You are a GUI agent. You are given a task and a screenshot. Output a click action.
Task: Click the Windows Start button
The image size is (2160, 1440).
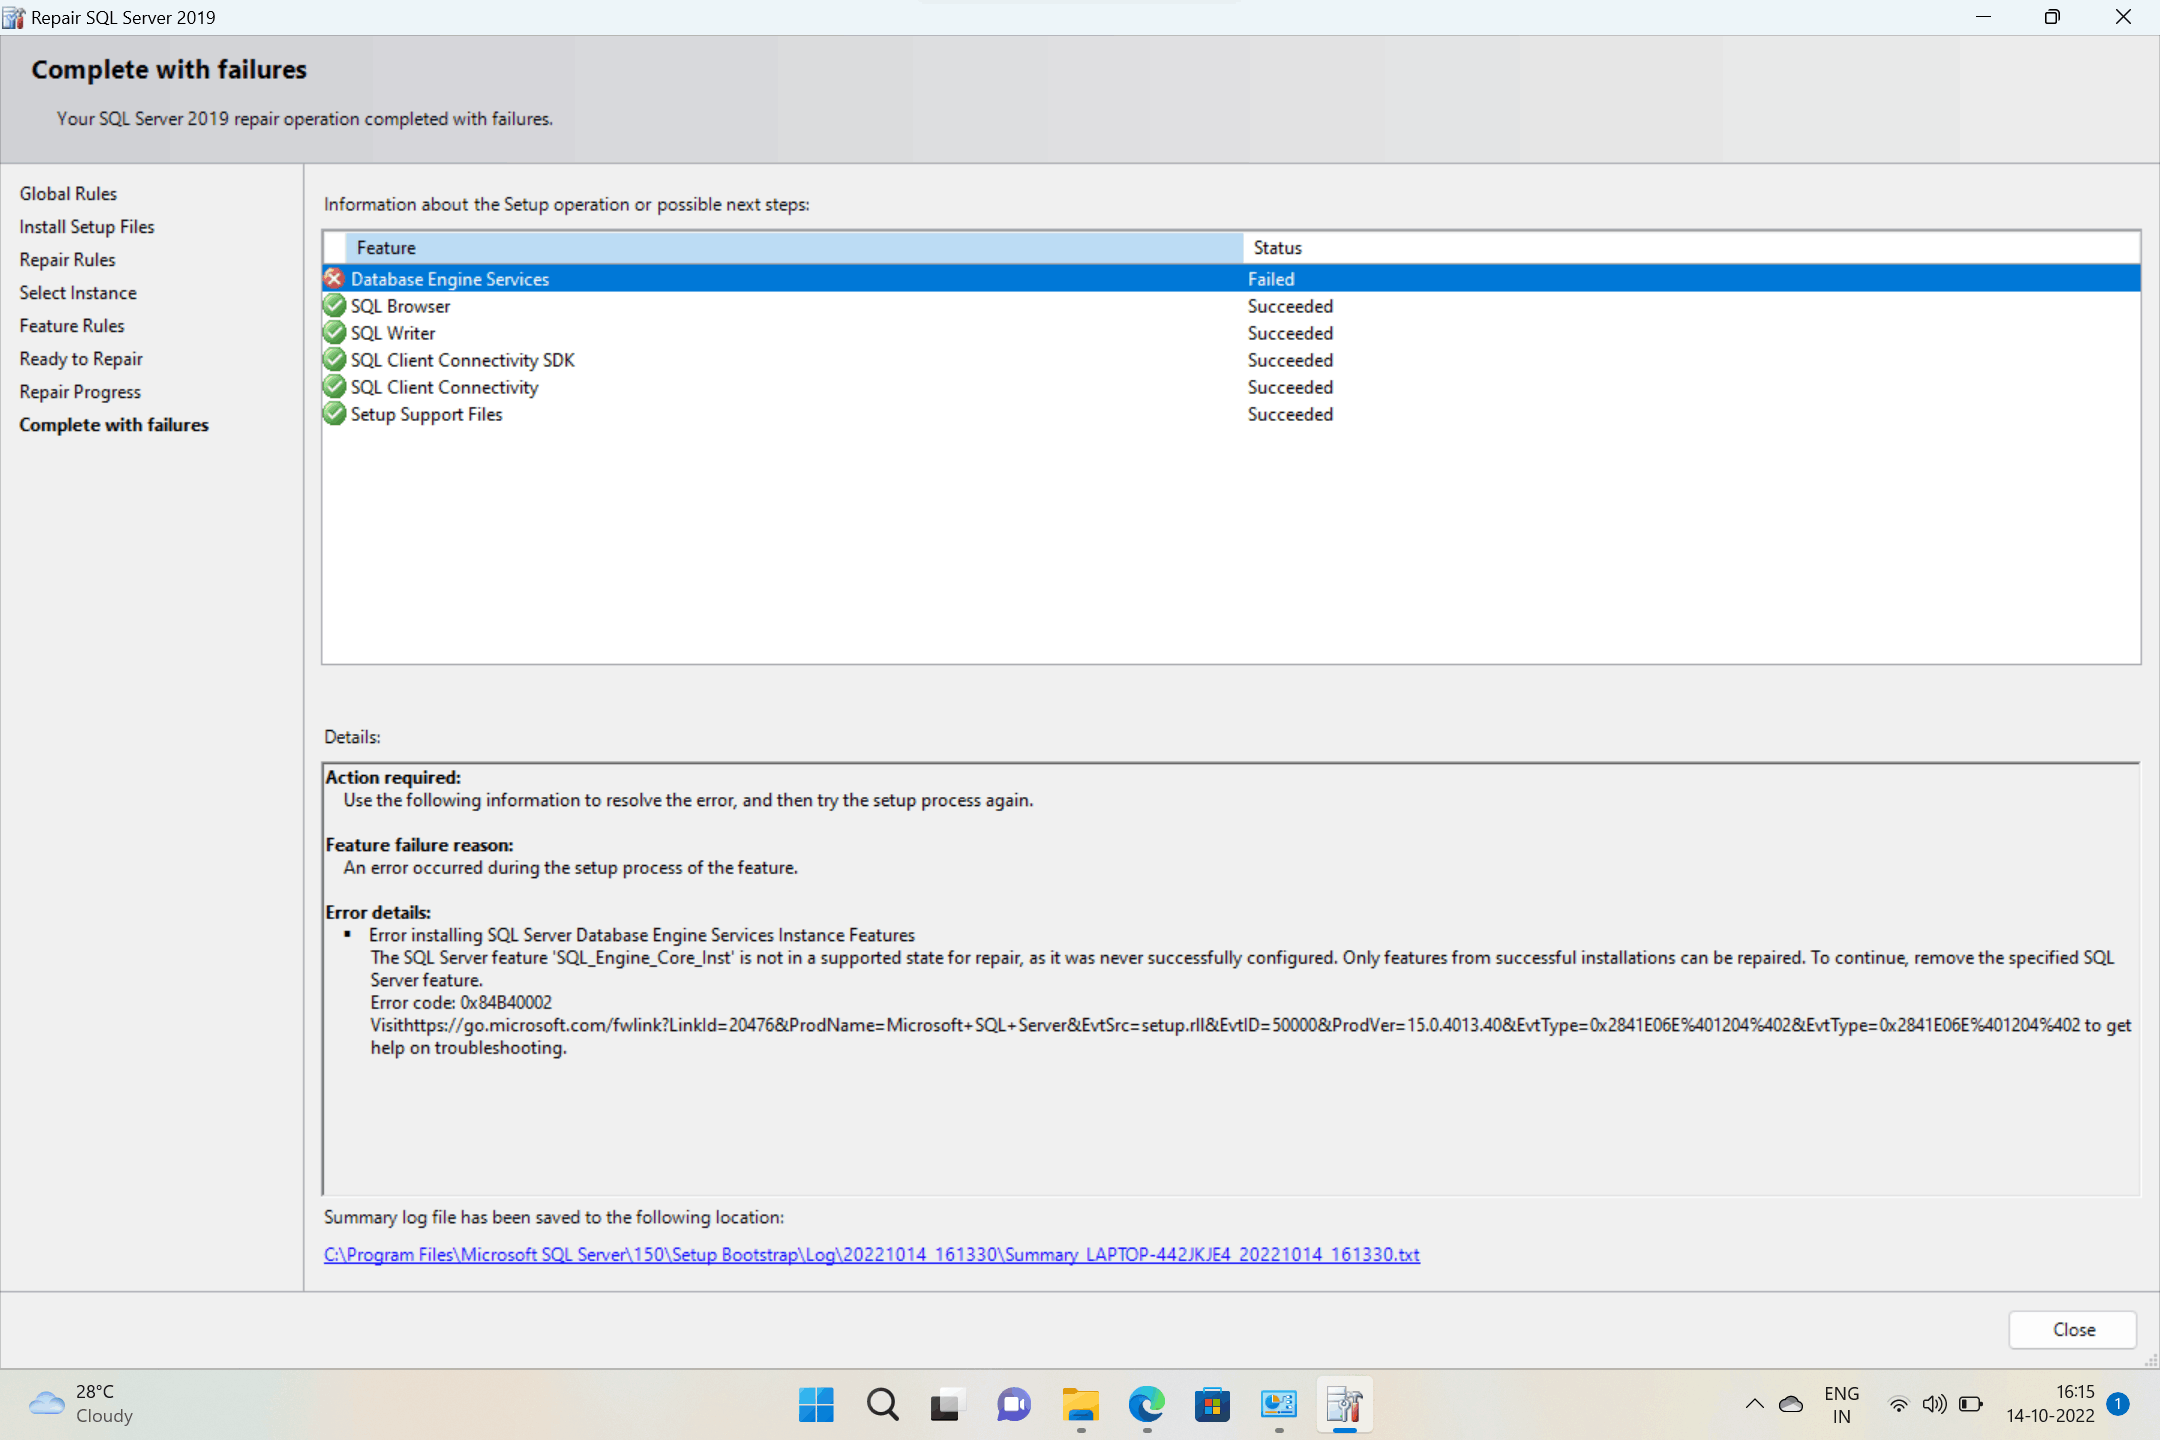816,1405
